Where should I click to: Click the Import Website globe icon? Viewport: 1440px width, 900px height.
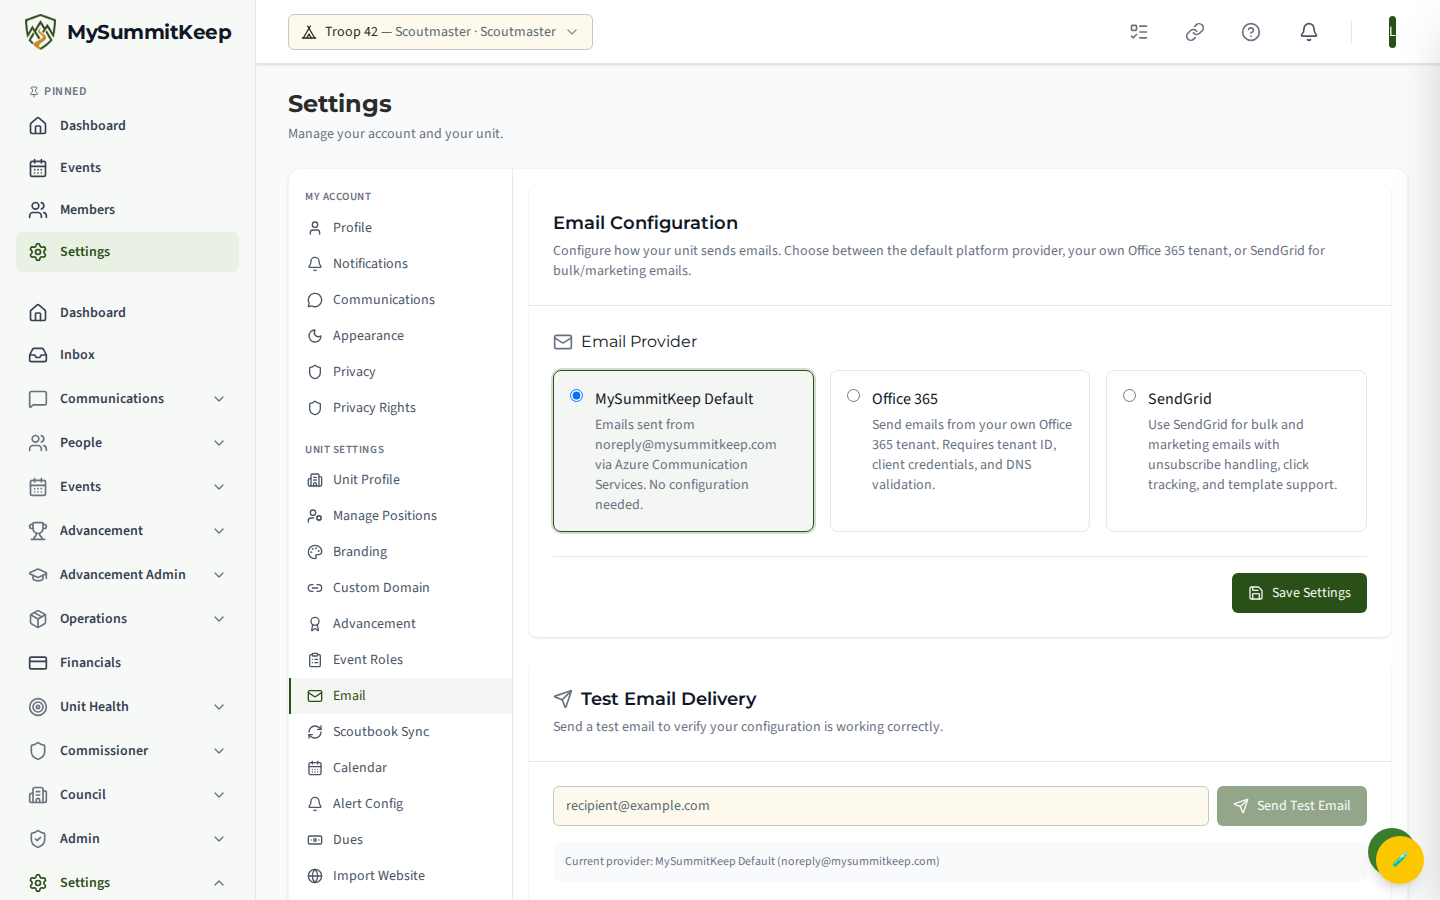click(x=315, y=876)
